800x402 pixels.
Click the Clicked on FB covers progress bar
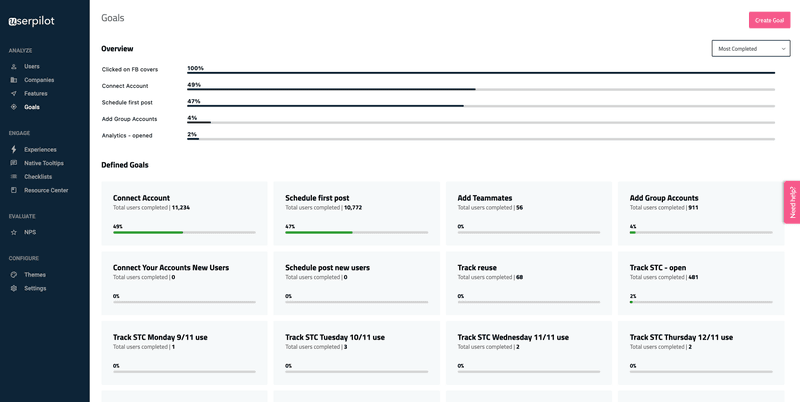coord(481,73)
